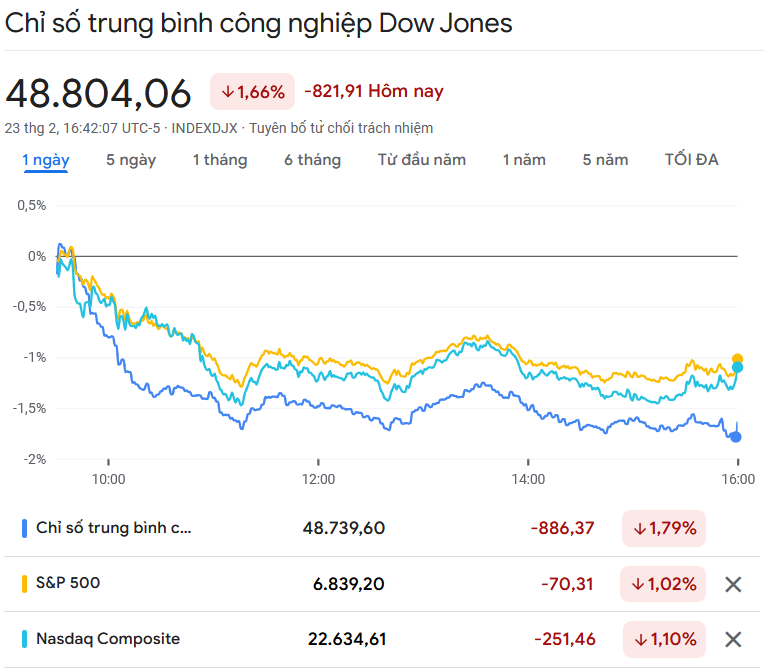This screenshot has height=669, width=765.
Task: Click the down arrow in the 1,66% badge
Action: 227,92
